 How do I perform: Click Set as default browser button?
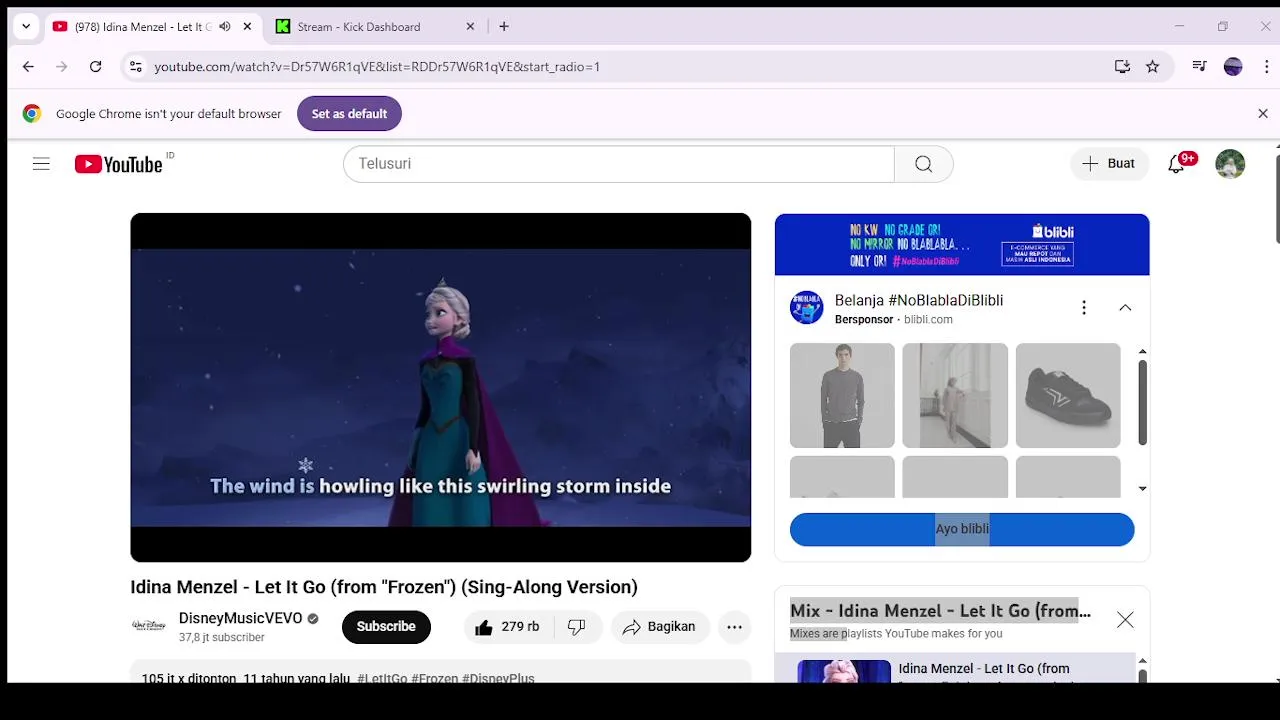[x=349, y=114]
